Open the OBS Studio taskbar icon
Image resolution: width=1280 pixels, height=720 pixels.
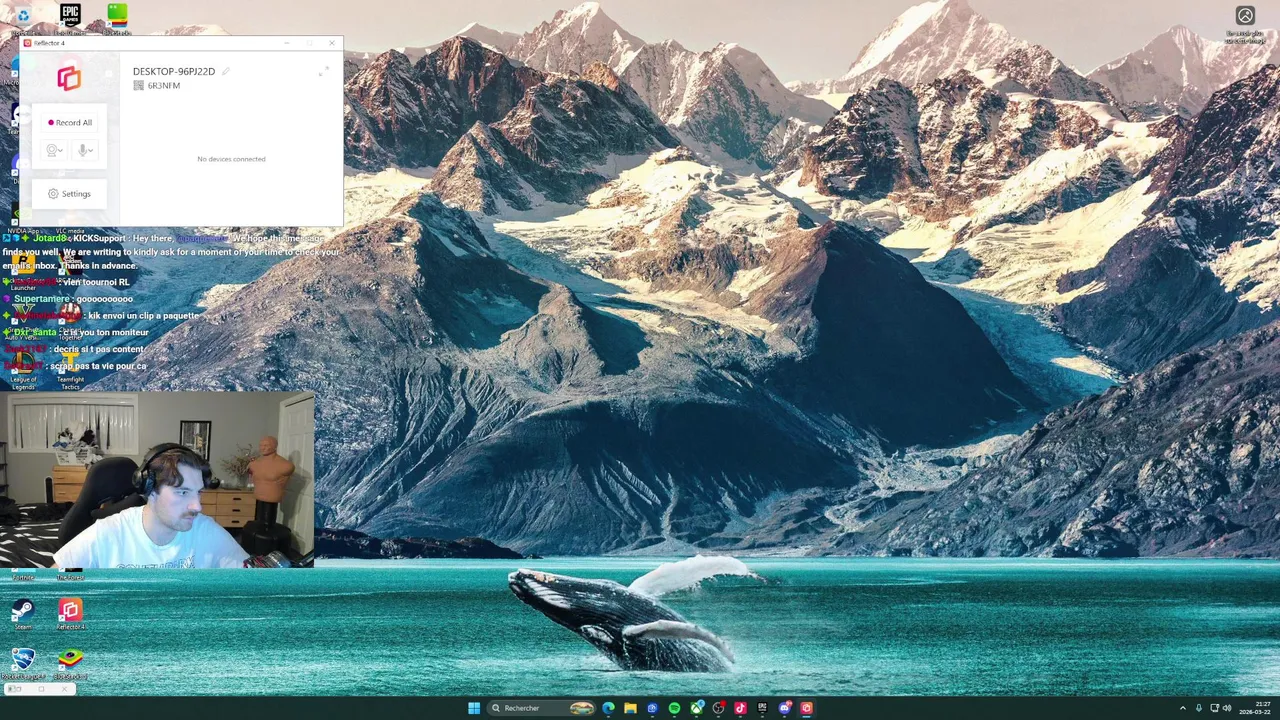[x=718, y=708]
